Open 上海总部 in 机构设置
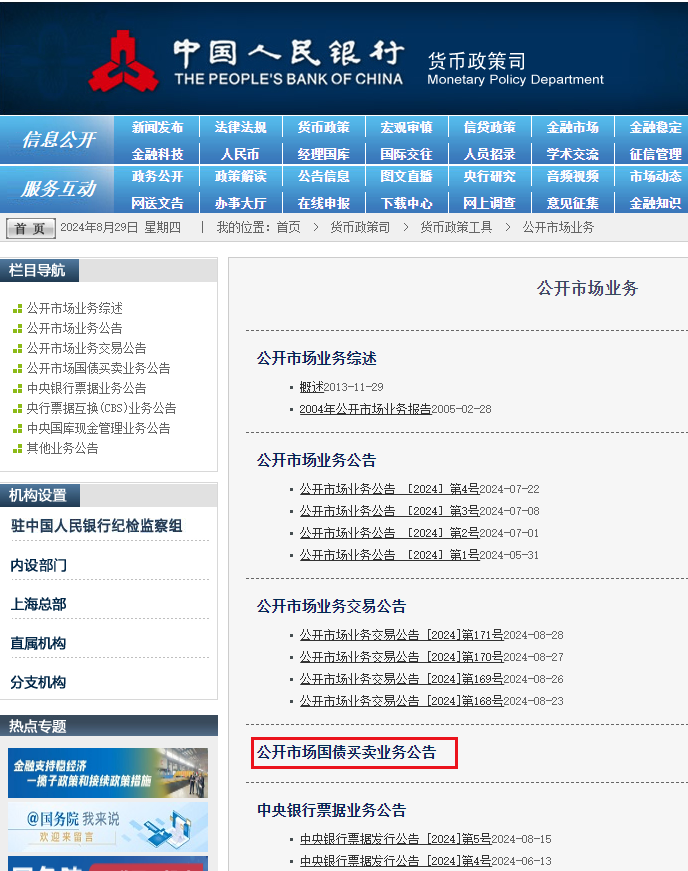Image resolution: width=688 pixels, height=871 pixels. pyautogui.click(x=38, y=604)
